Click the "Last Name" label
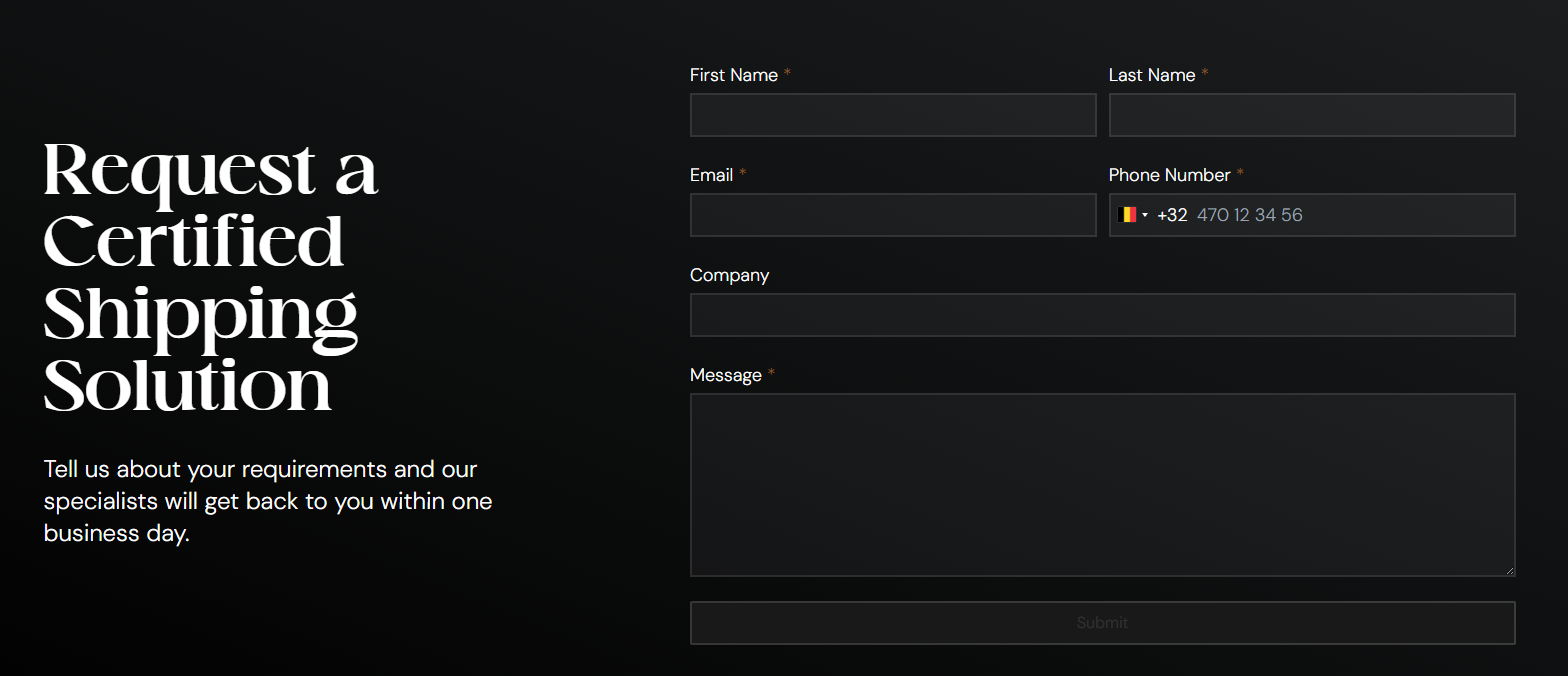Screen dimensions: 1568x676 click(x=1152, y=75)
